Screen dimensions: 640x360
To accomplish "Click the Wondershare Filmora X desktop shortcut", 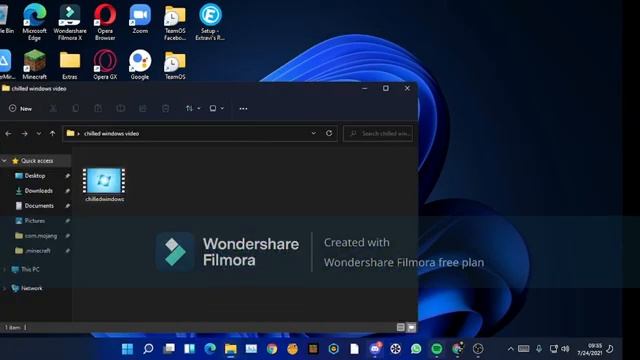I will [70, 22].
